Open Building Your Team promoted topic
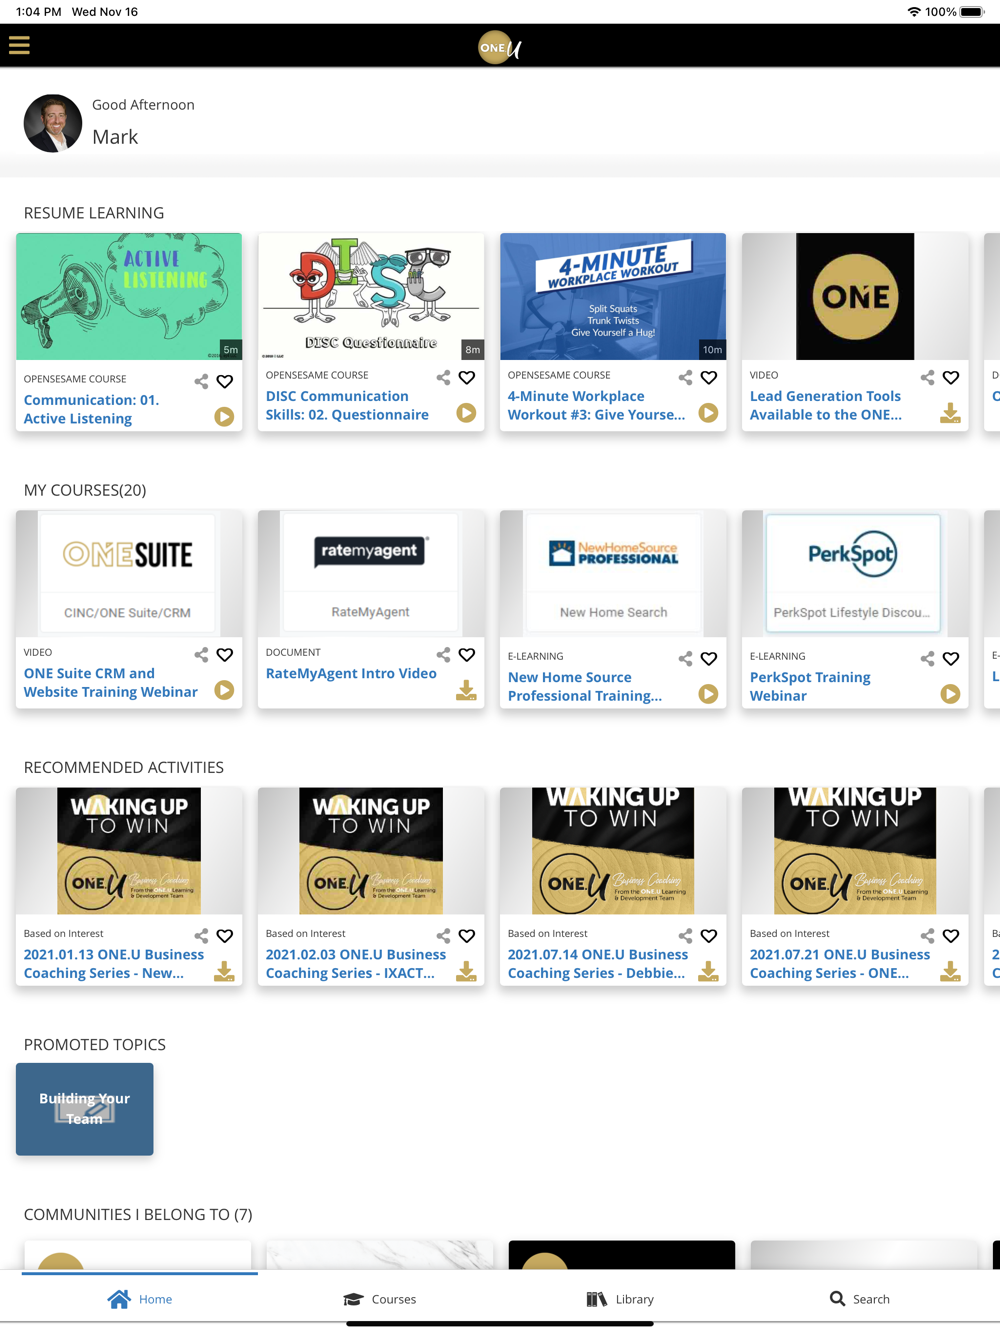 pyautogui.click(x=85, y=1109)
